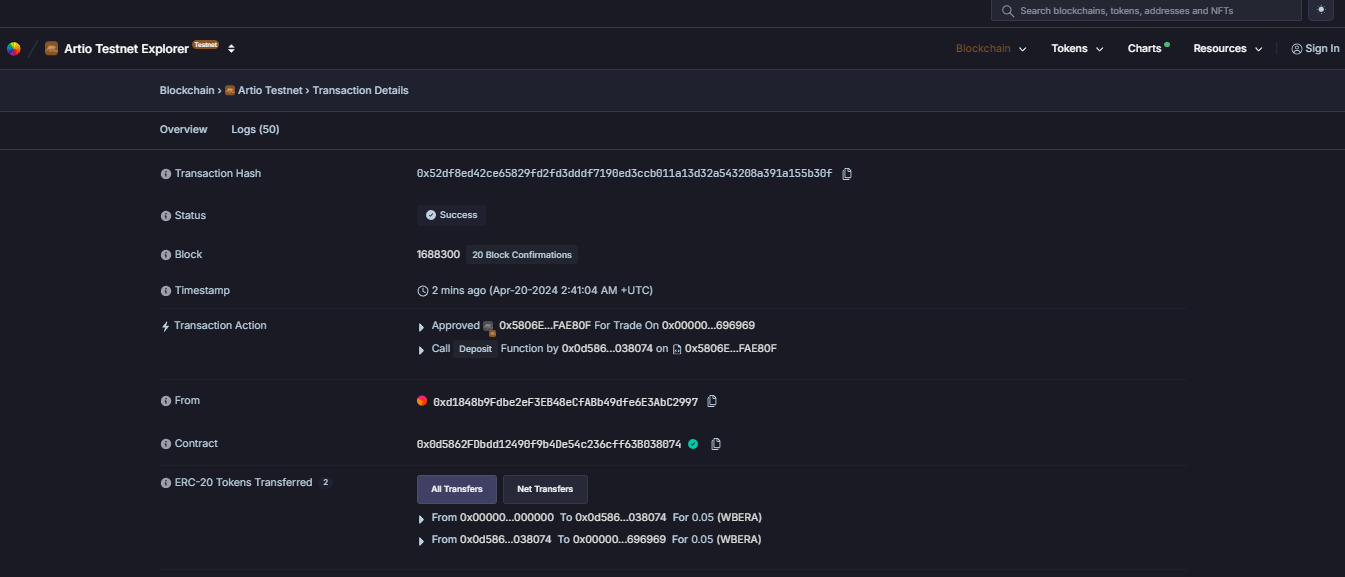Screen dimensions: 1345x577
Task: Click the Transaction Details breadcrumb text
Action: tap(361, 90)
